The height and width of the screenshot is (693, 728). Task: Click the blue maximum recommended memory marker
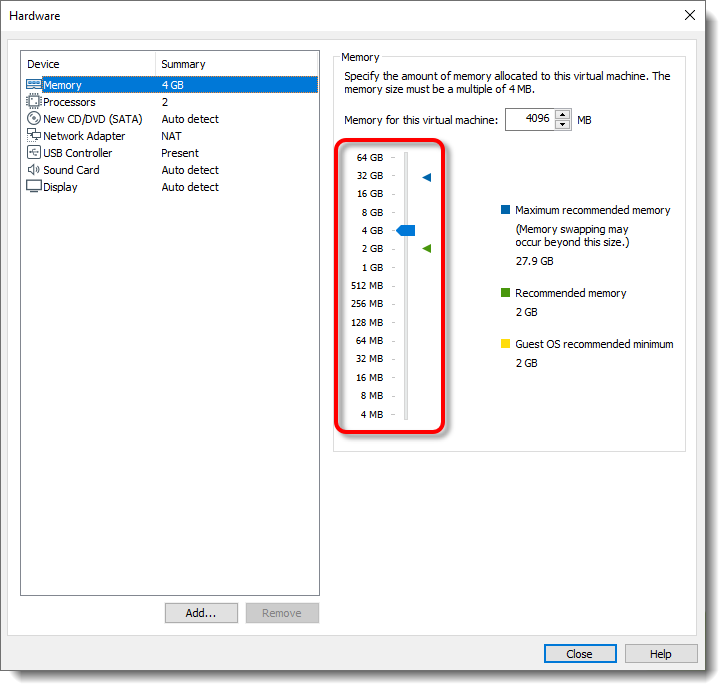coord(426,177)
